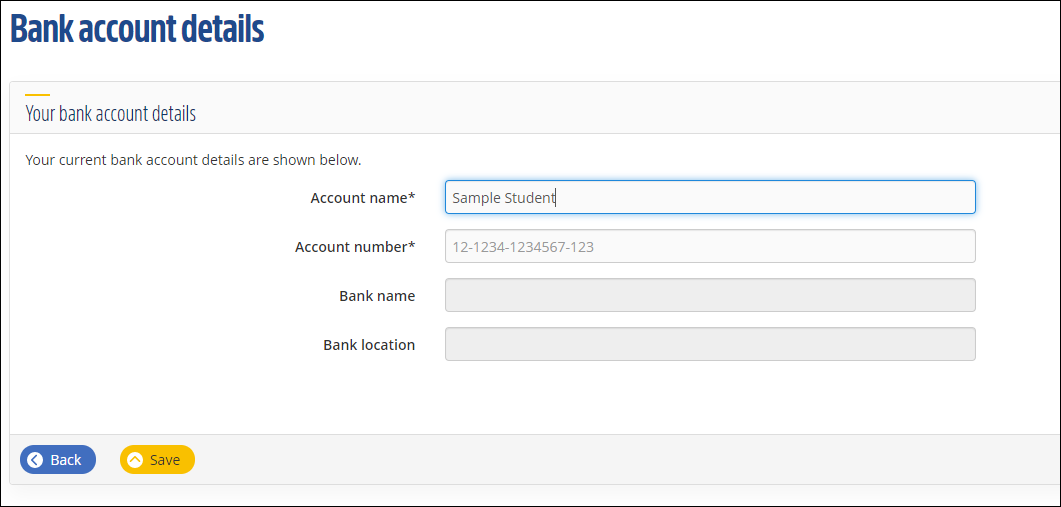1061x507 pixels.
Task: Click the "Account name*" field label
Action: [x=360, y=198]
